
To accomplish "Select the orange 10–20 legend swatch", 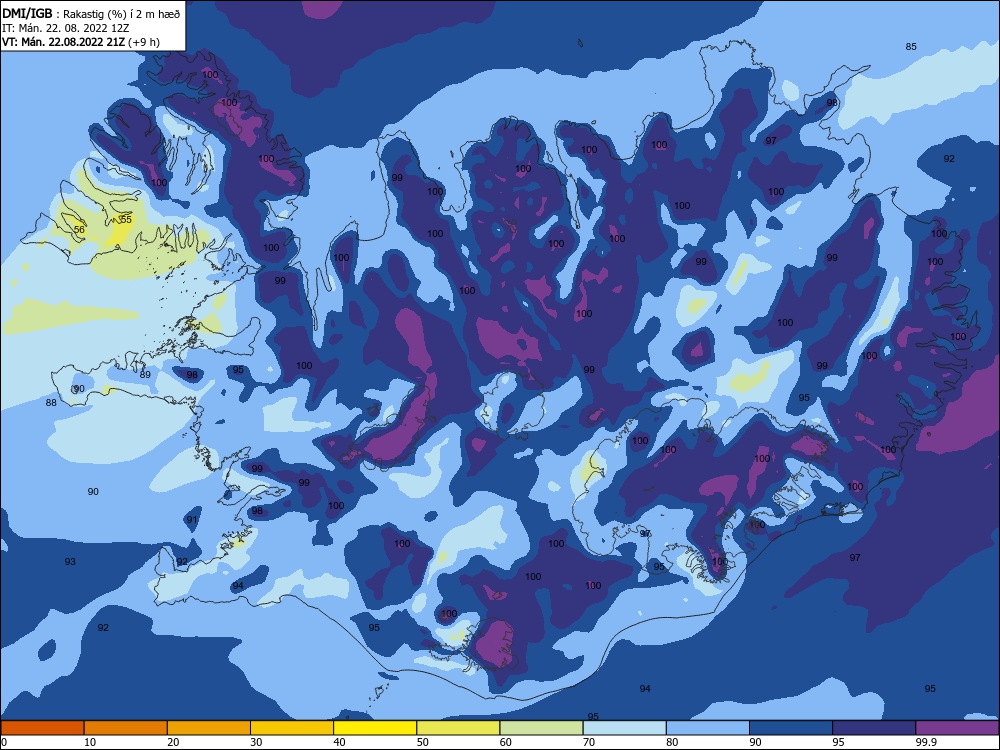I will [126, 728].
